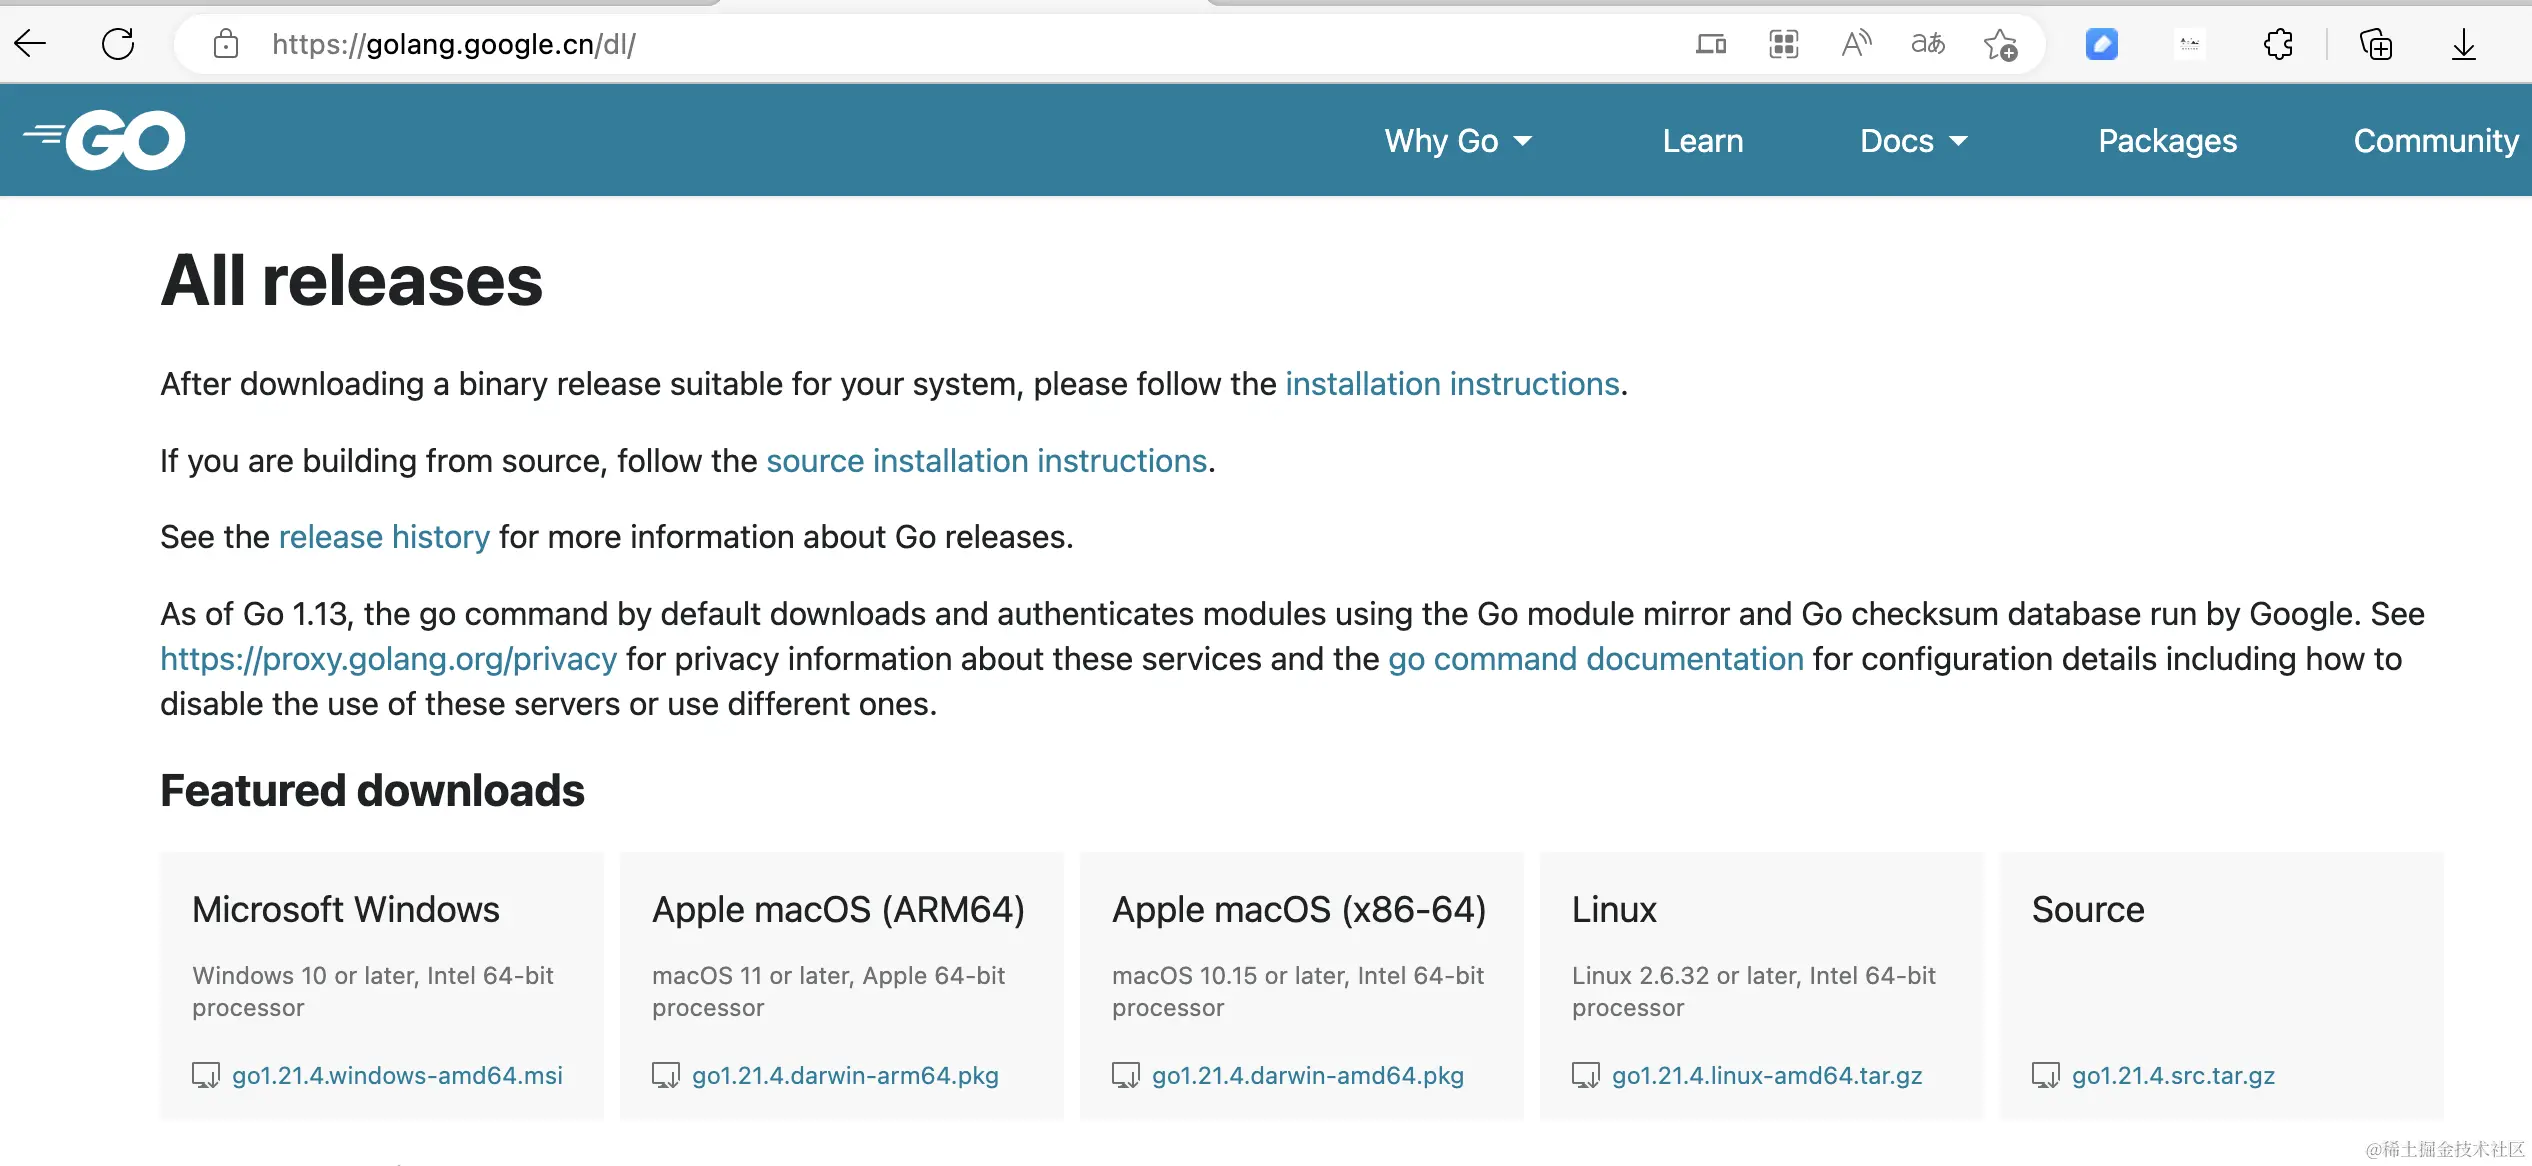The image size is (2532, 1166).
Task: Add page to favorites star icon
Action: pyautogui.click(x=2000, y=44)
